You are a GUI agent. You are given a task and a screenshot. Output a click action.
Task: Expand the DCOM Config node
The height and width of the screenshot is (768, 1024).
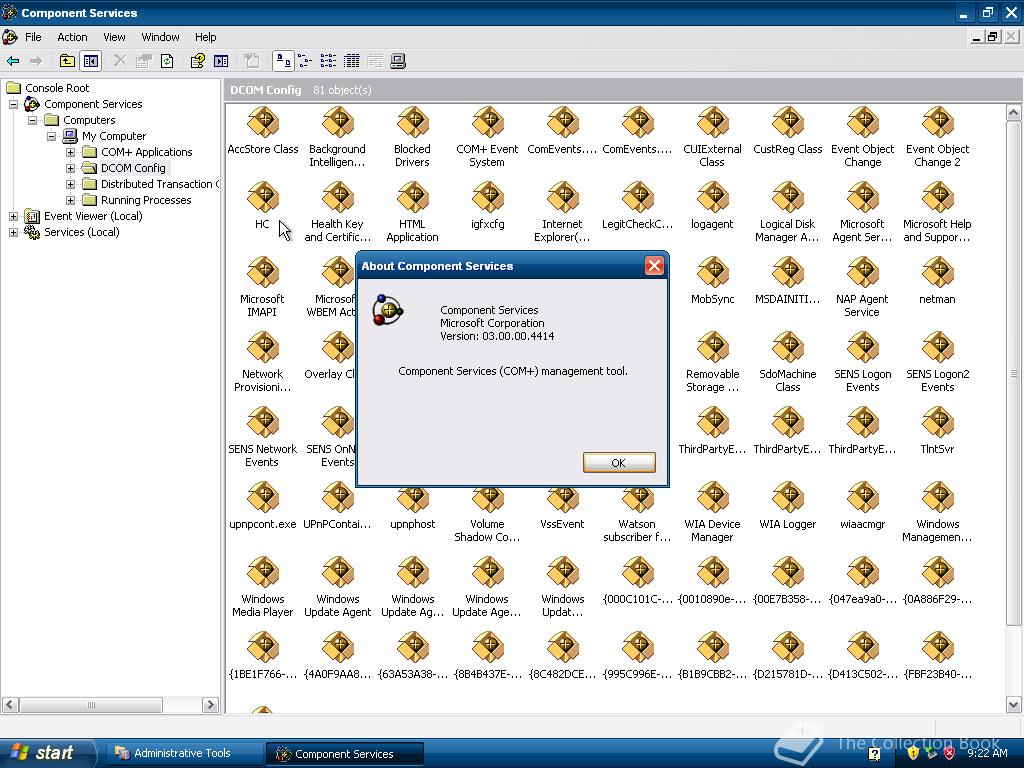[71, 168]
